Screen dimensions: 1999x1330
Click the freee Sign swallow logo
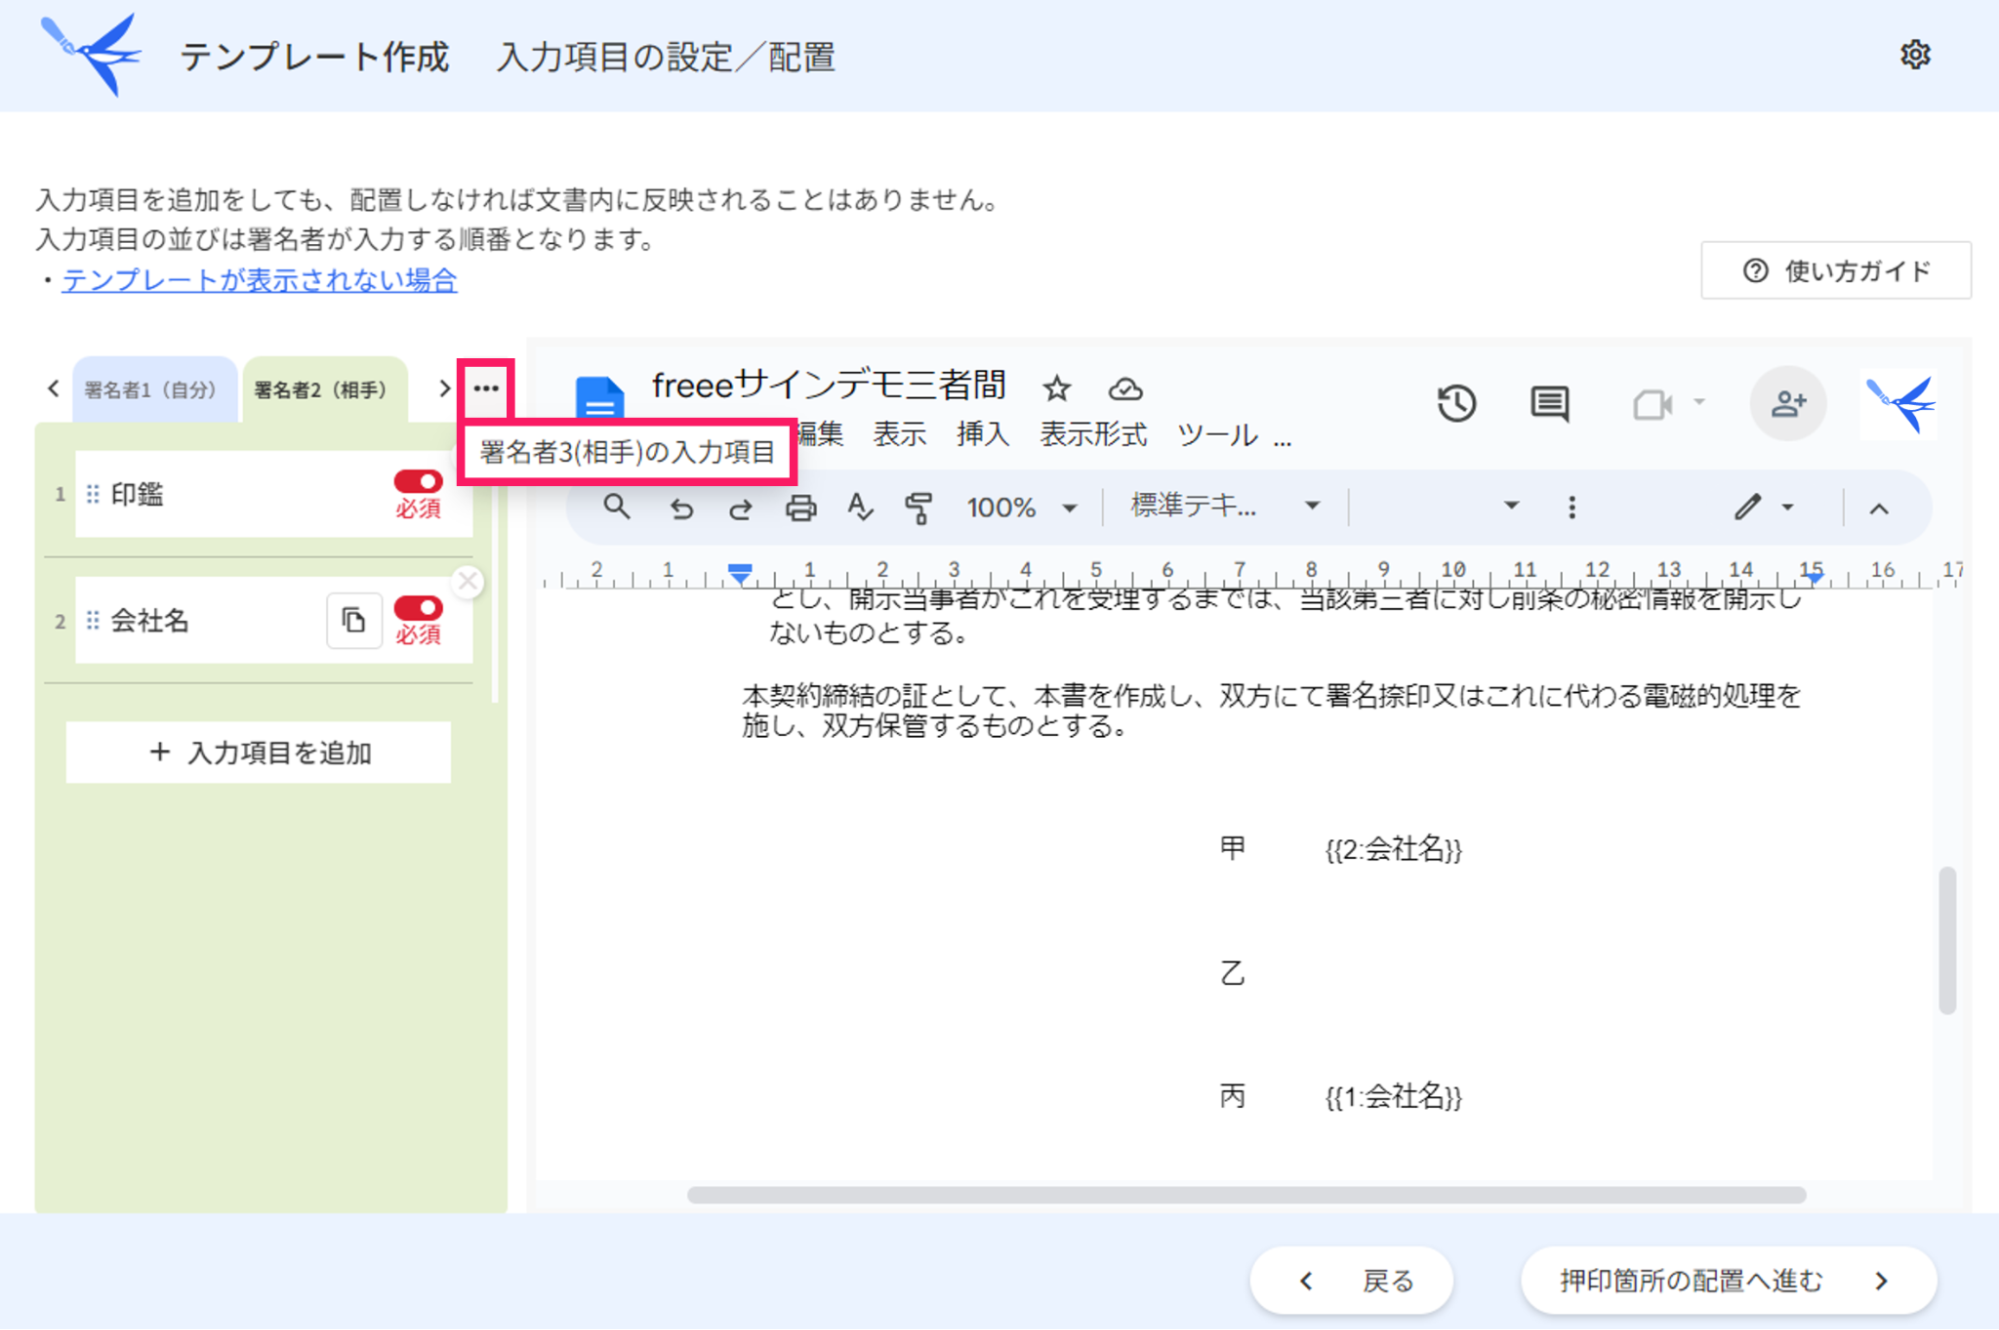pyautogui.click(x=92, y=55)
